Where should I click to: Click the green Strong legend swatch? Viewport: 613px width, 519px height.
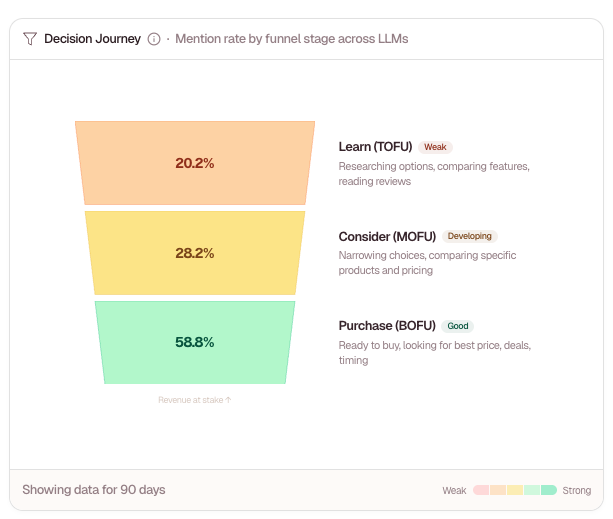click(x=549, y=490)
